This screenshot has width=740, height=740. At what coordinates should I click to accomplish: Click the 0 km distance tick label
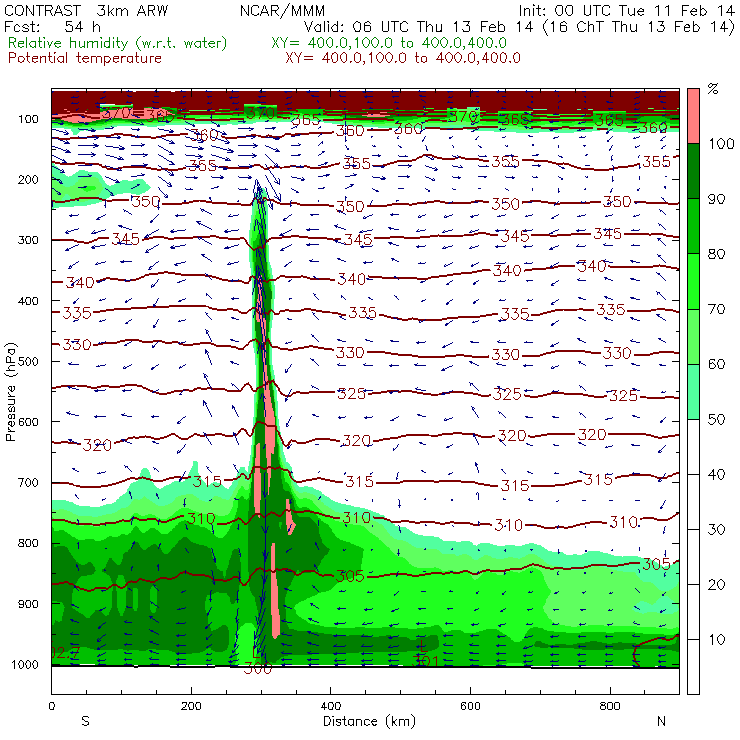pyautogui.click(x=51, y=706)
